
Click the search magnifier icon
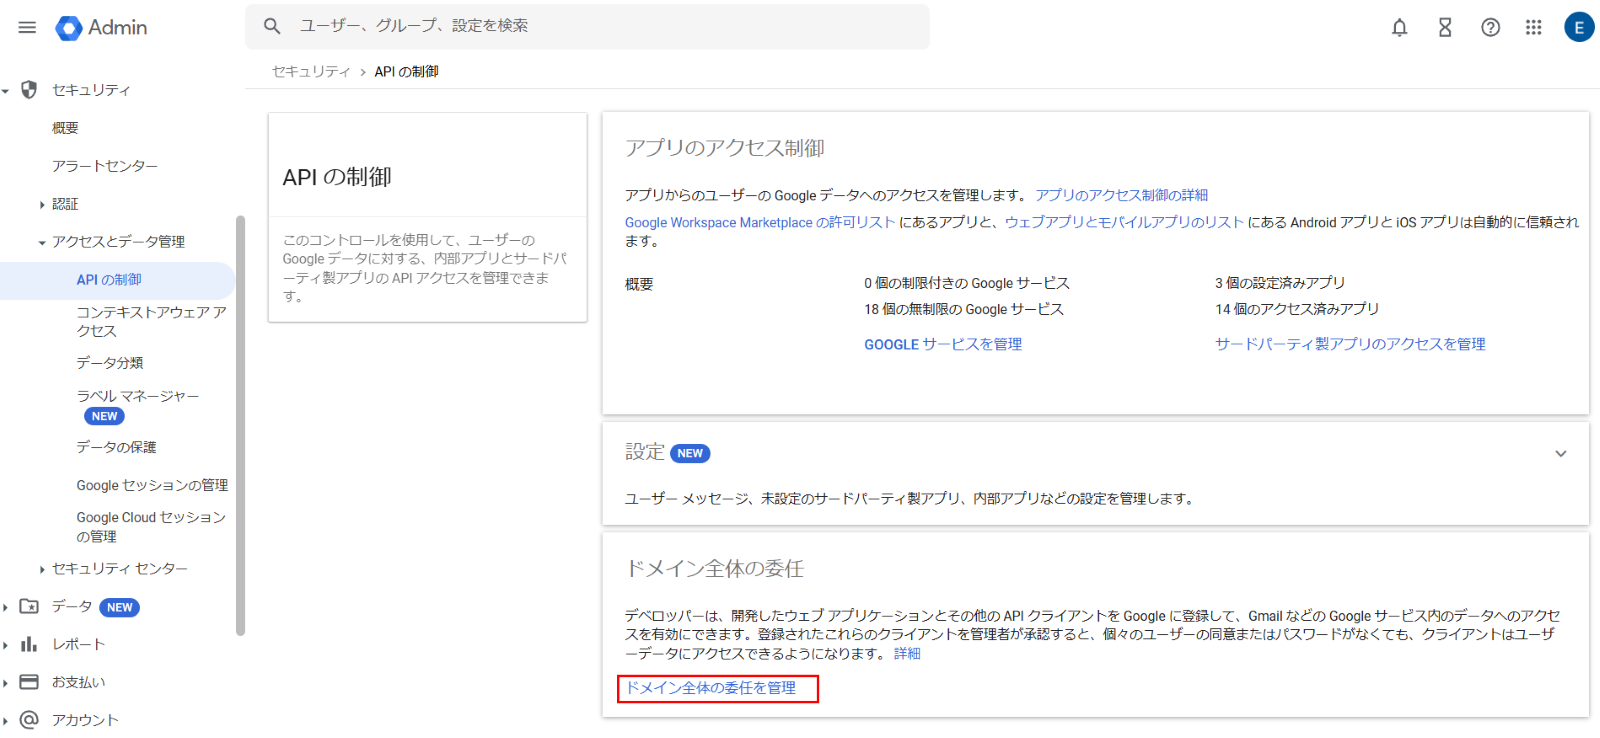272,26
